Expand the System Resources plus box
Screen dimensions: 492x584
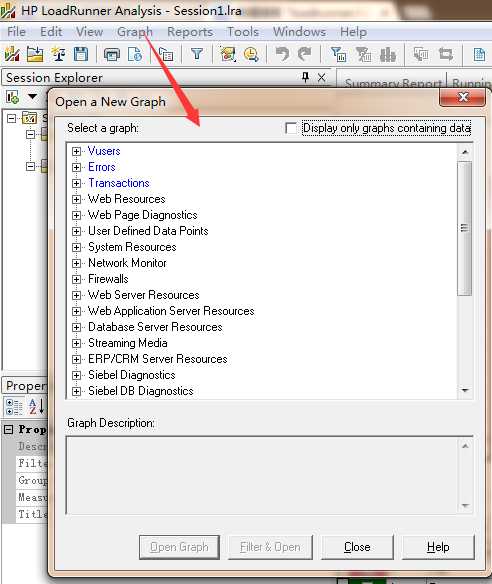click(76, 247)
